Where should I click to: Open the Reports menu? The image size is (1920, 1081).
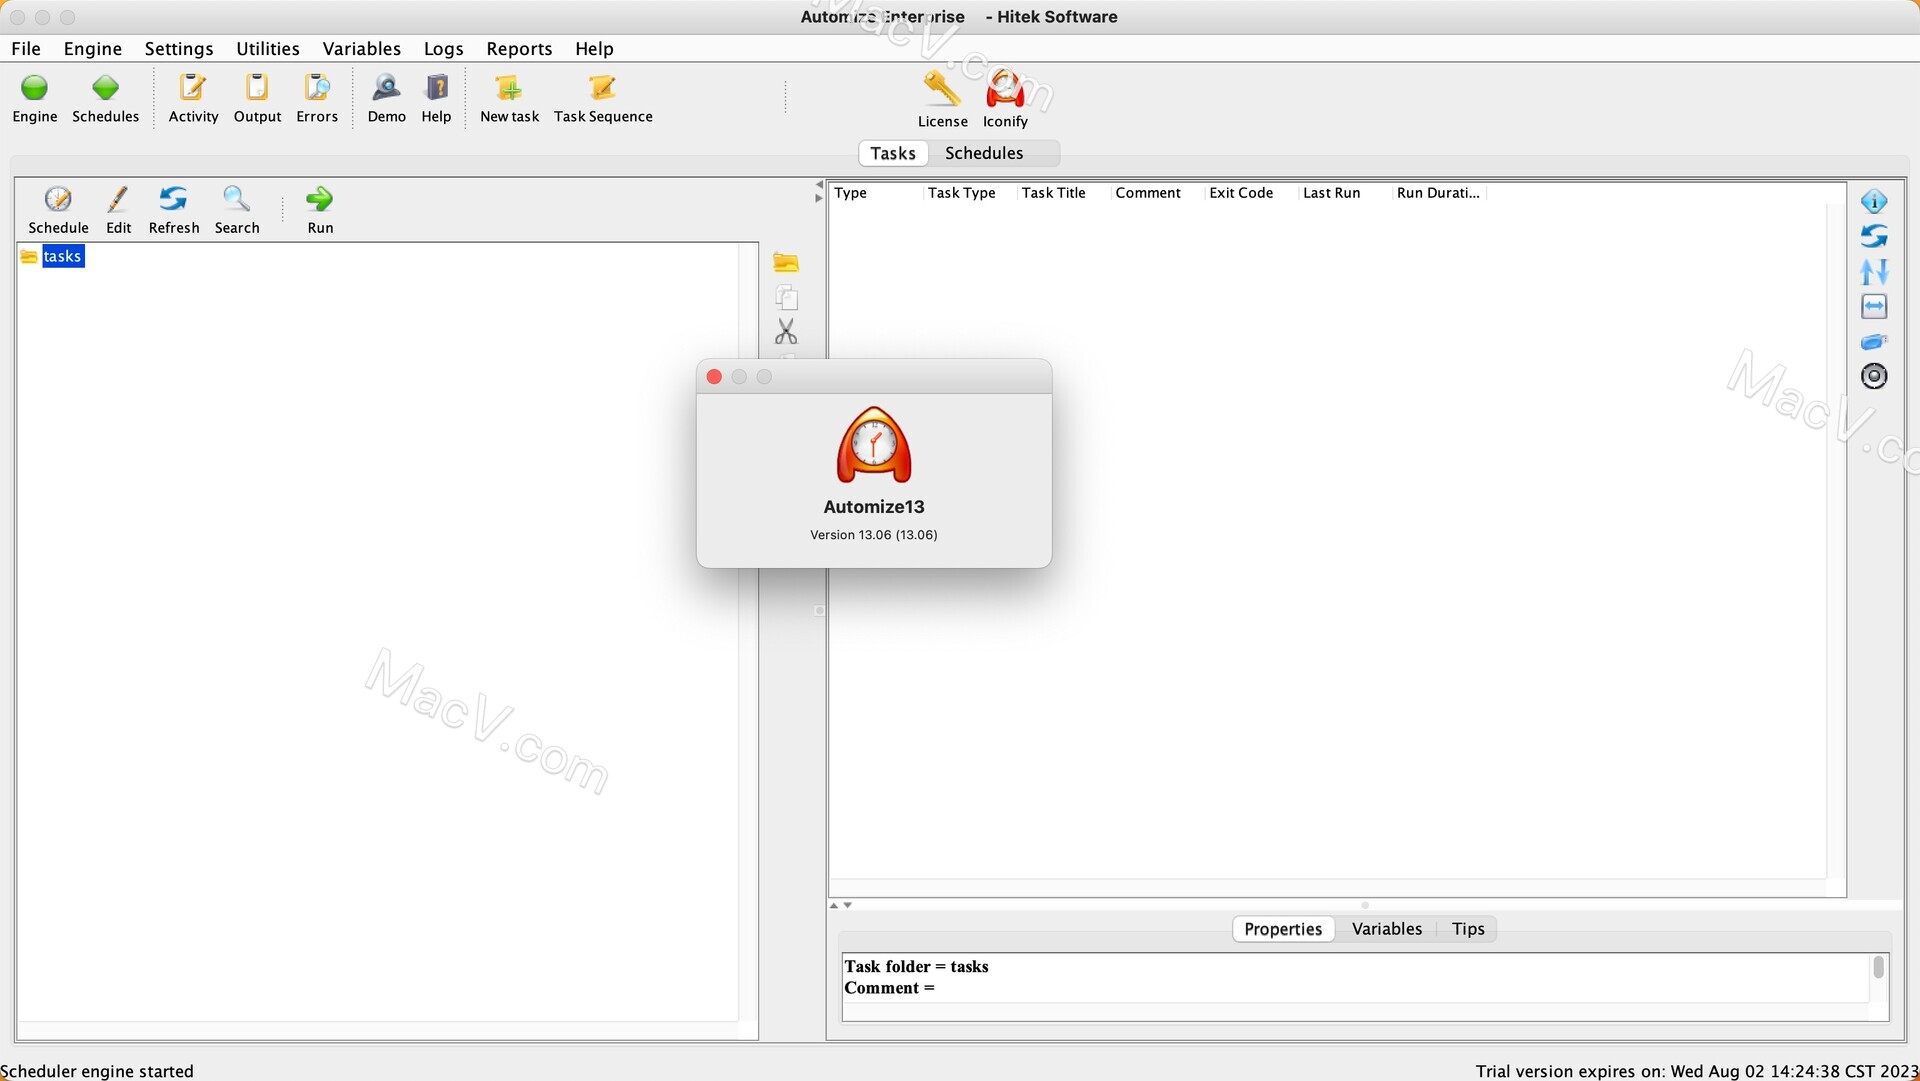(519, 48)
